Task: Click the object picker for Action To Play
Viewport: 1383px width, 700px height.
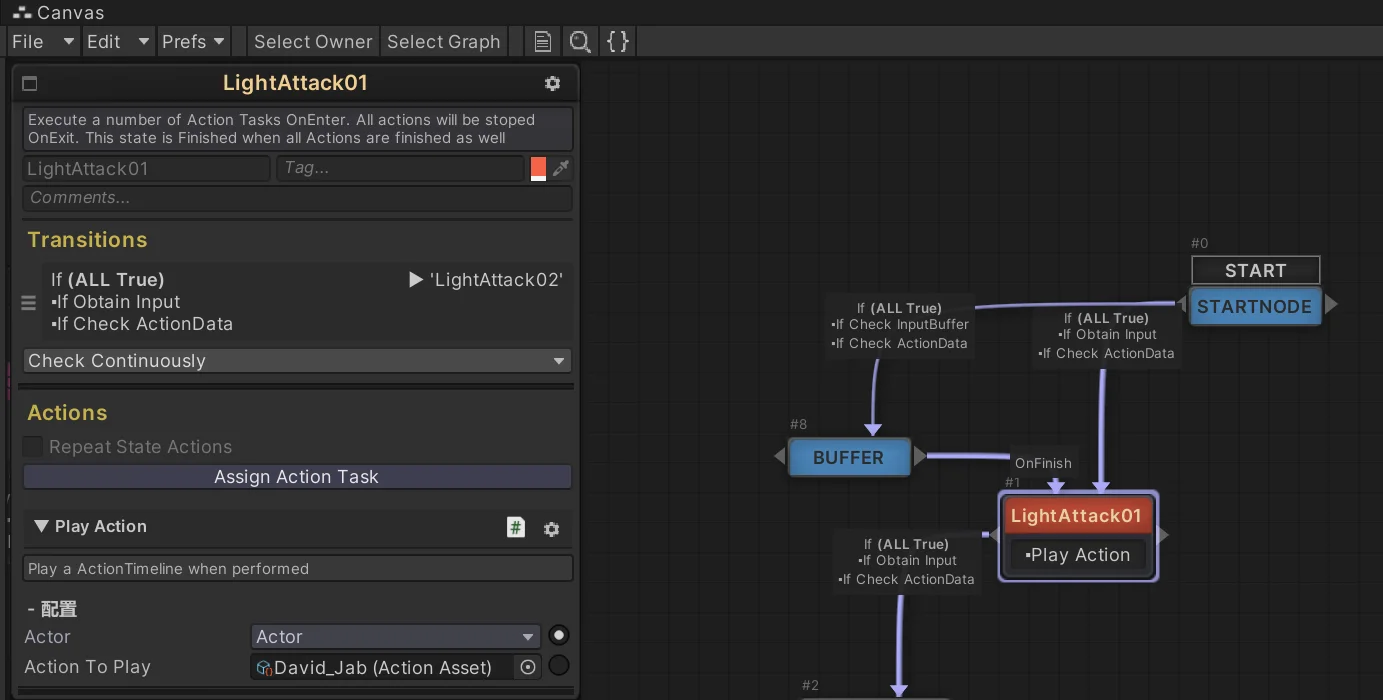Action: coord(528,667)
